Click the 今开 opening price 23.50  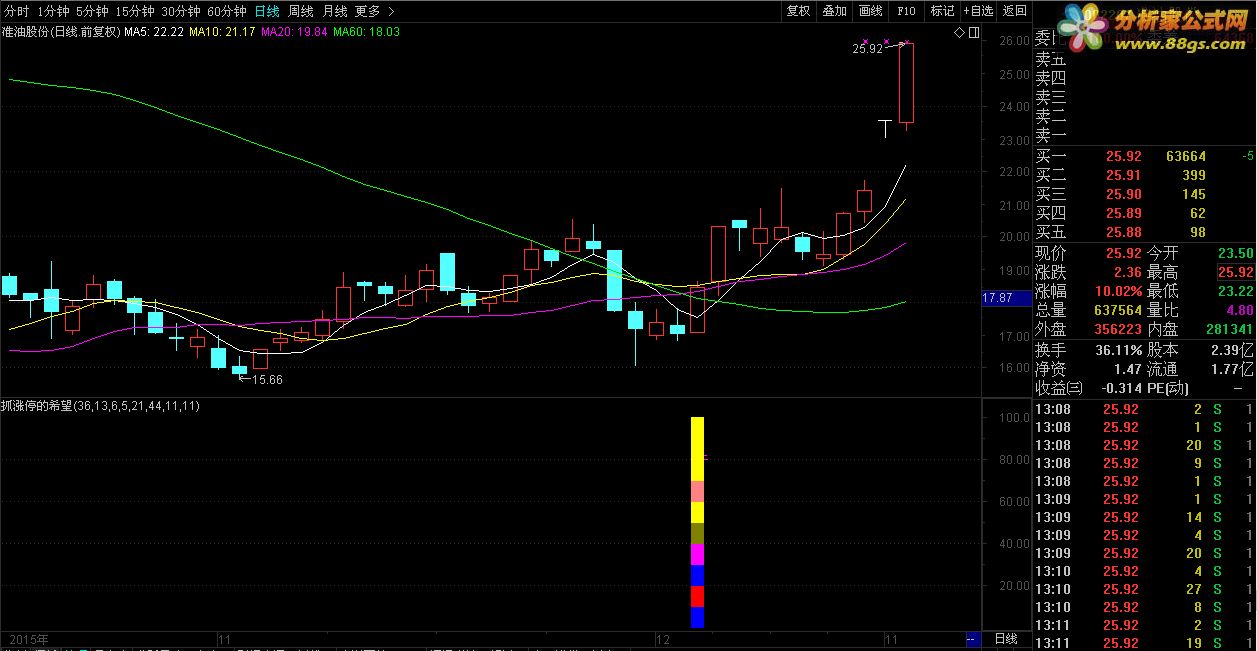tap(1235, 253)
